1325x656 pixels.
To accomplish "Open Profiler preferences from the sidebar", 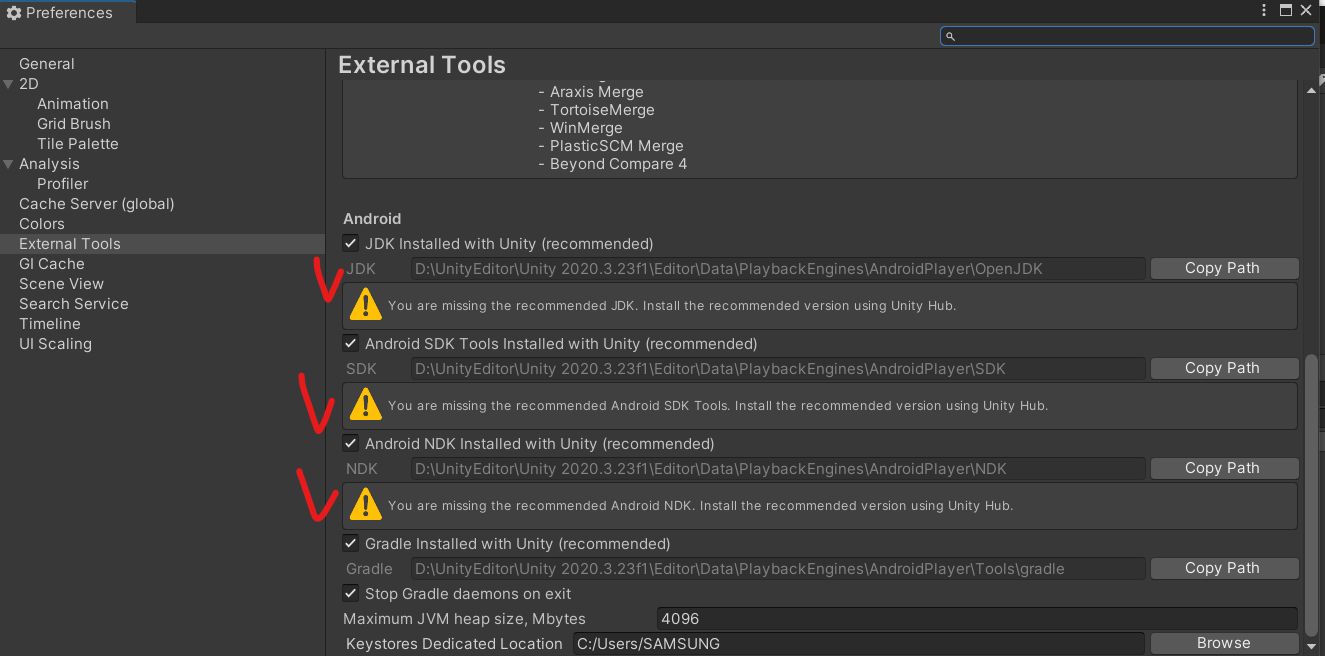I will pos(62,183).
